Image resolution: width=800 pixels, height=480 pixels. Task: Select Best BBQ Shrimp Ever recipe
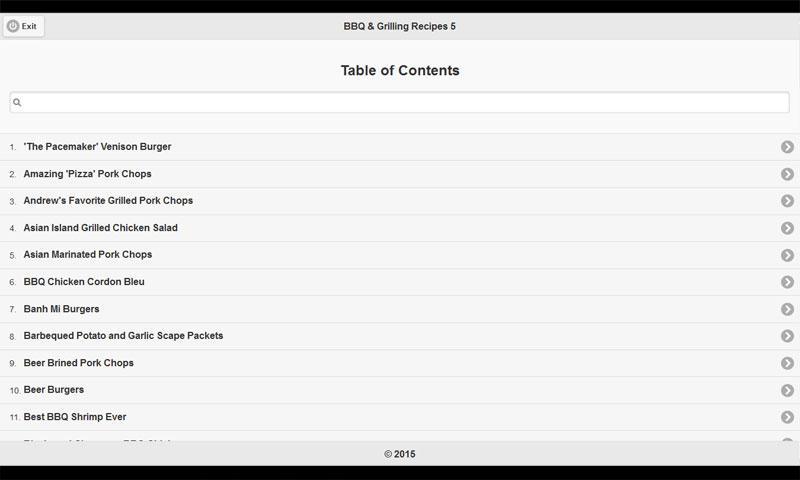point(75,417)
